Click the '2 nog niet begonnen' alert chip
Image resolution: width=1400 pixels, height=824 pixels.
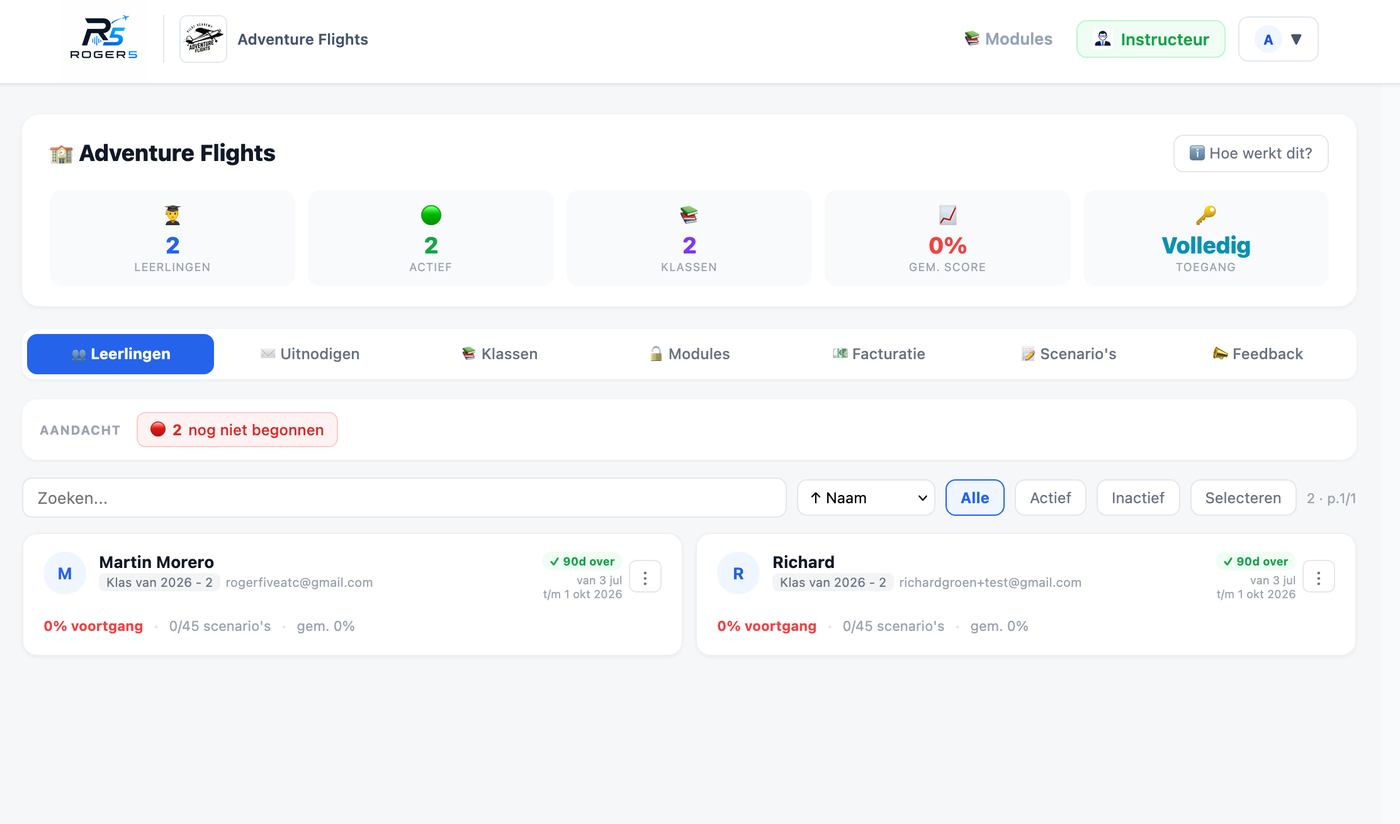(x=237, y=430)
